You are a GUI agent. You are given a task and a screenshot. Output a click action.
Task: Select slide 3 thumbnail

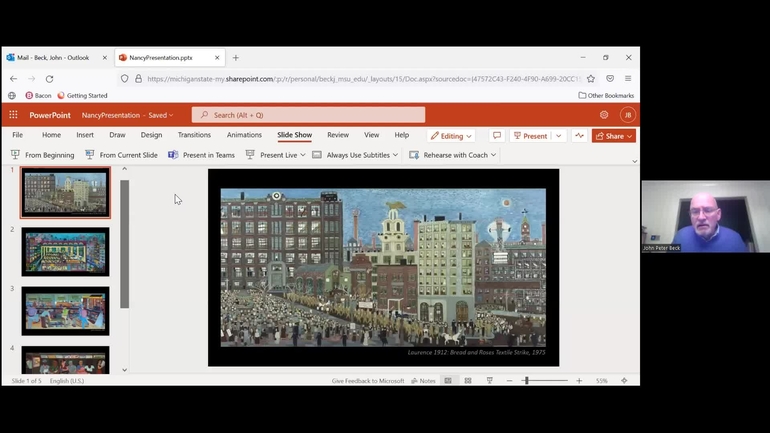(65, 311)
